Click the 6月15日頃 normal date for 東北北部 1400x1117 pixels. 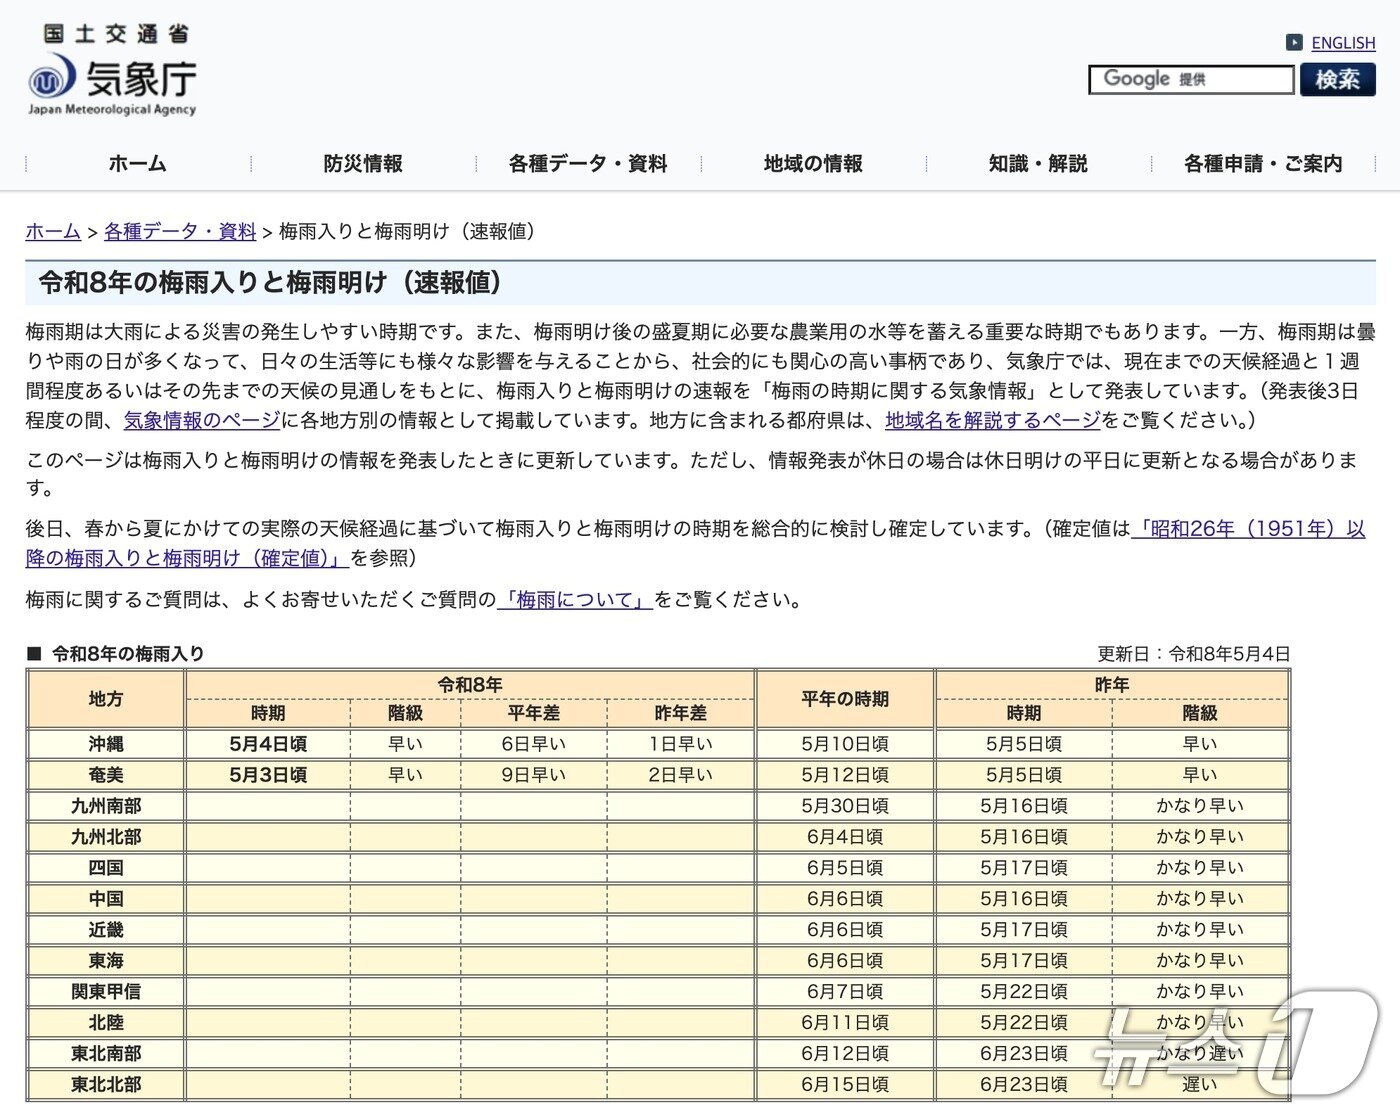[845, 1085]
